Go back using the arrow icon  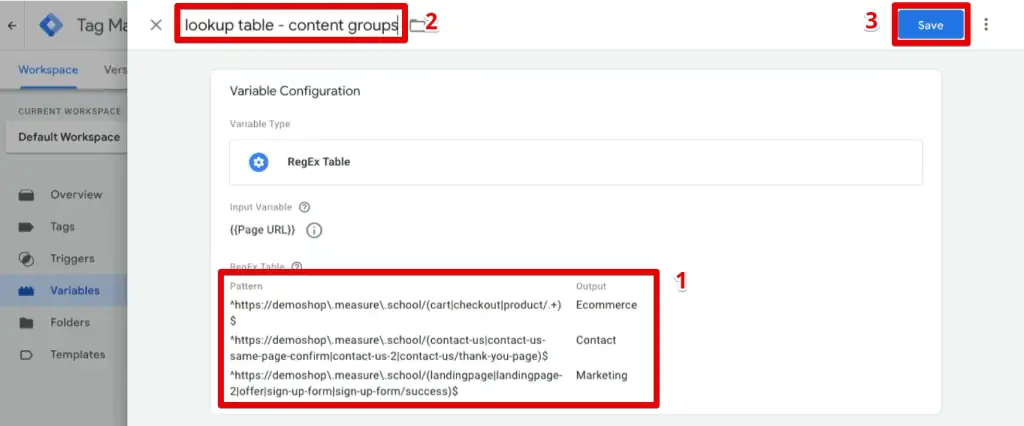(x=12, y=26)
